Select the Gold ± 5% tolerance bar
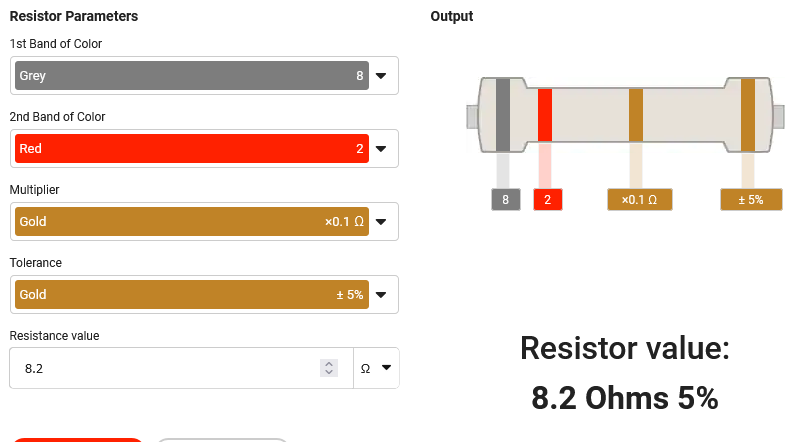Viewport: 809px width, 442px height. coord(192,294)
